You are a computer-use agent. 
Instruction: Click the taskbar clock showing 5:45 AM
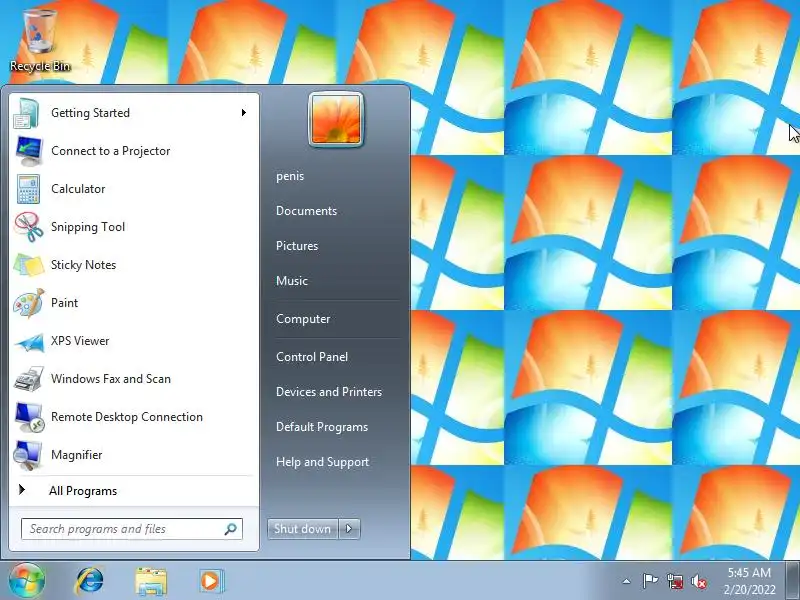[749, 572]
